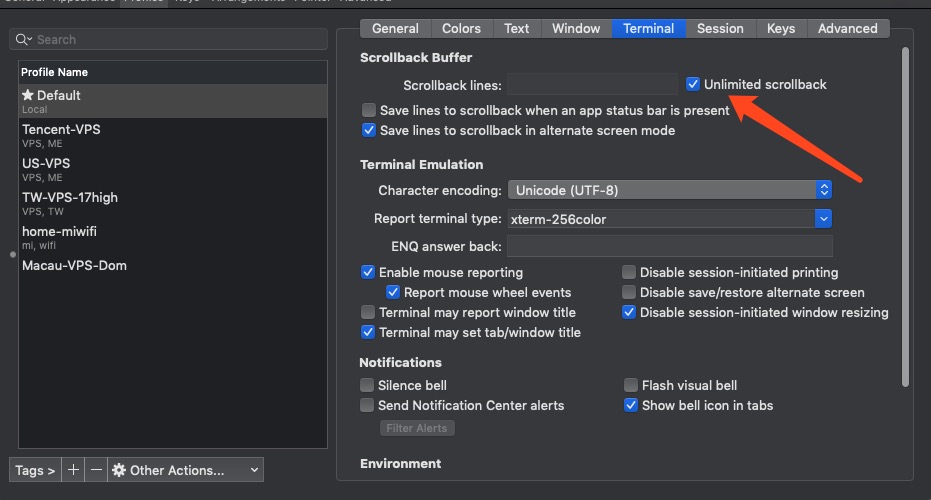Enable Save lines when app status bar present
The height and width of the screenshot is (500, 931).
point(369,110)
